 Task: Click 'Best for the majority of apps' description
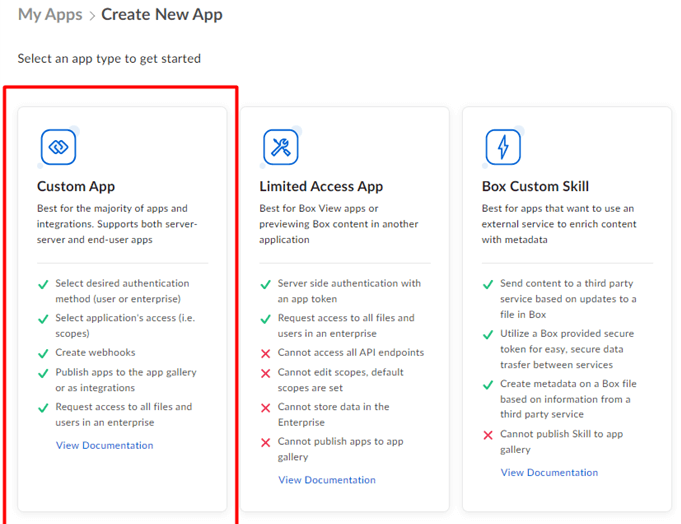(117, 224)
